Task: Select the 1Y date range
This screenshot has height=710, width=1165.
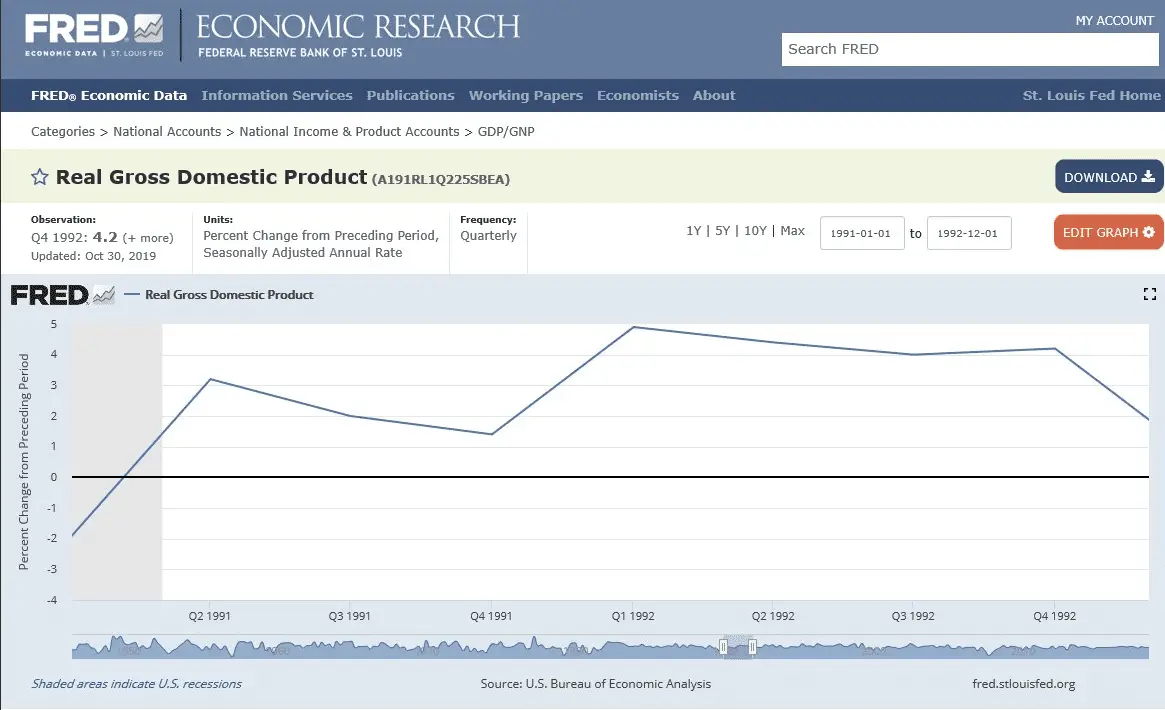Action: [693, 231]
